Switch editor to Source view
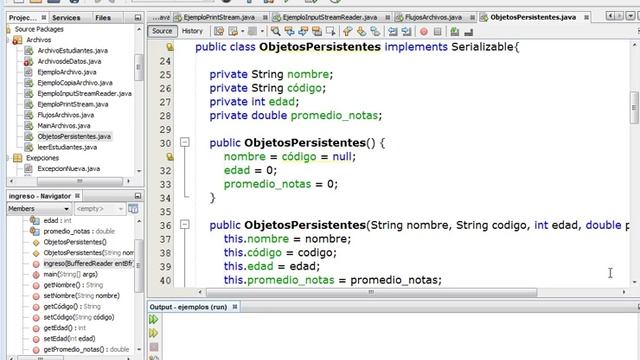Viewport: 640px width, 360px height. click(x=162, y=31)
